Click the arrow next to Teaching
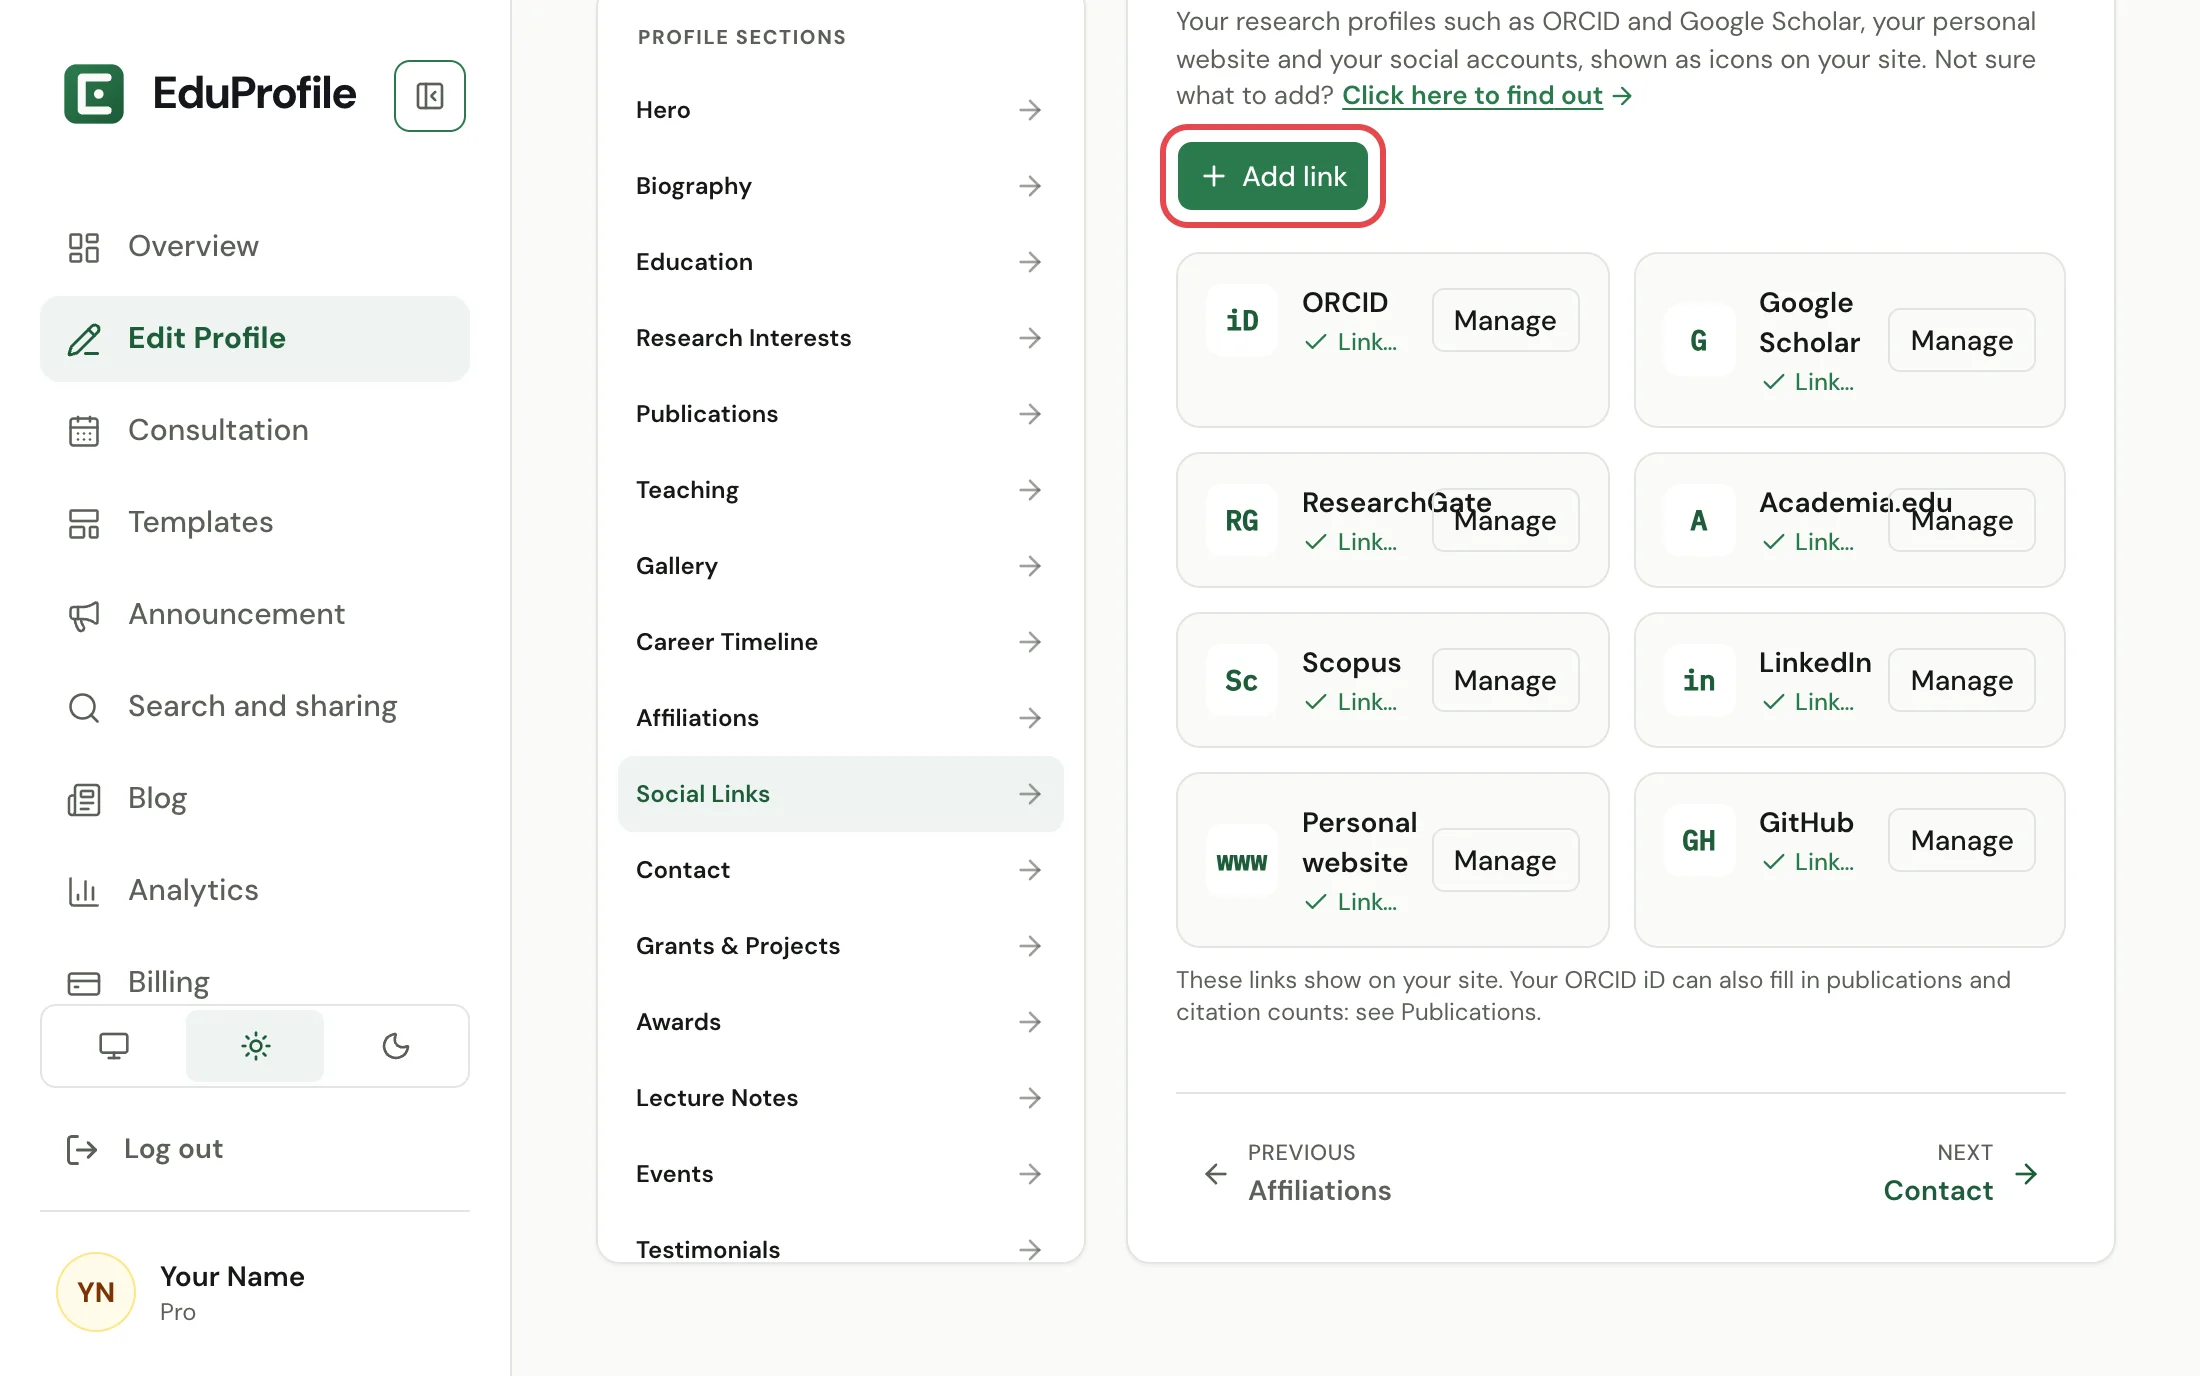 (x=1030, y=490)
